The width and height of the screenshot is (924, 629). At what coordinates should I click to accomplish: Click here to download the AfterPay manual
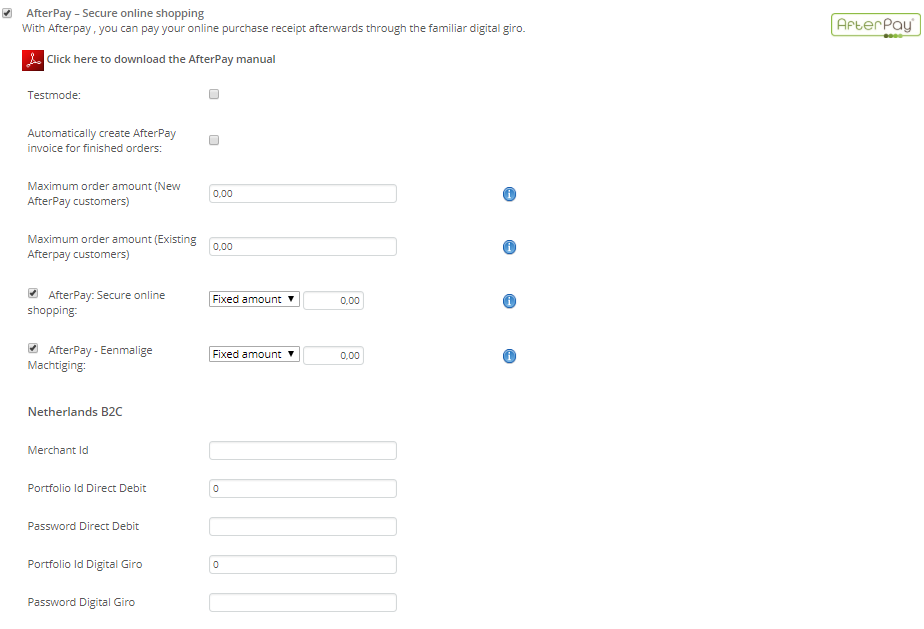point(160,60)
